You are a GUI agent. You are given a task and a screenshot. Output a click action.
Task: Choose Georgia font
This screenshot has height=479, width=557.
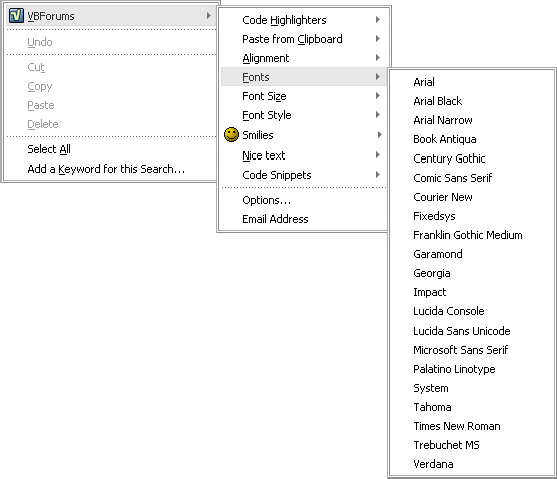(x=472, y=273)
